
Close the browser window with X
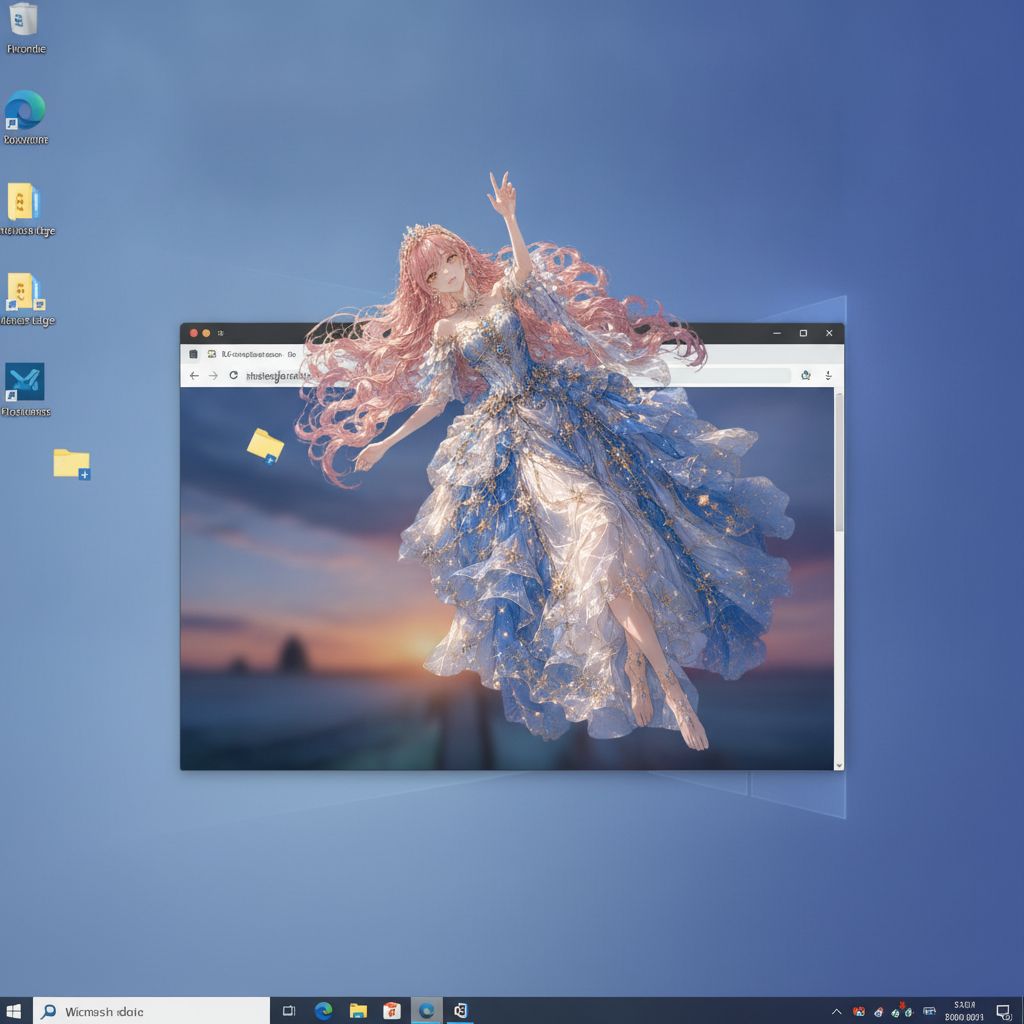point(829,333)
